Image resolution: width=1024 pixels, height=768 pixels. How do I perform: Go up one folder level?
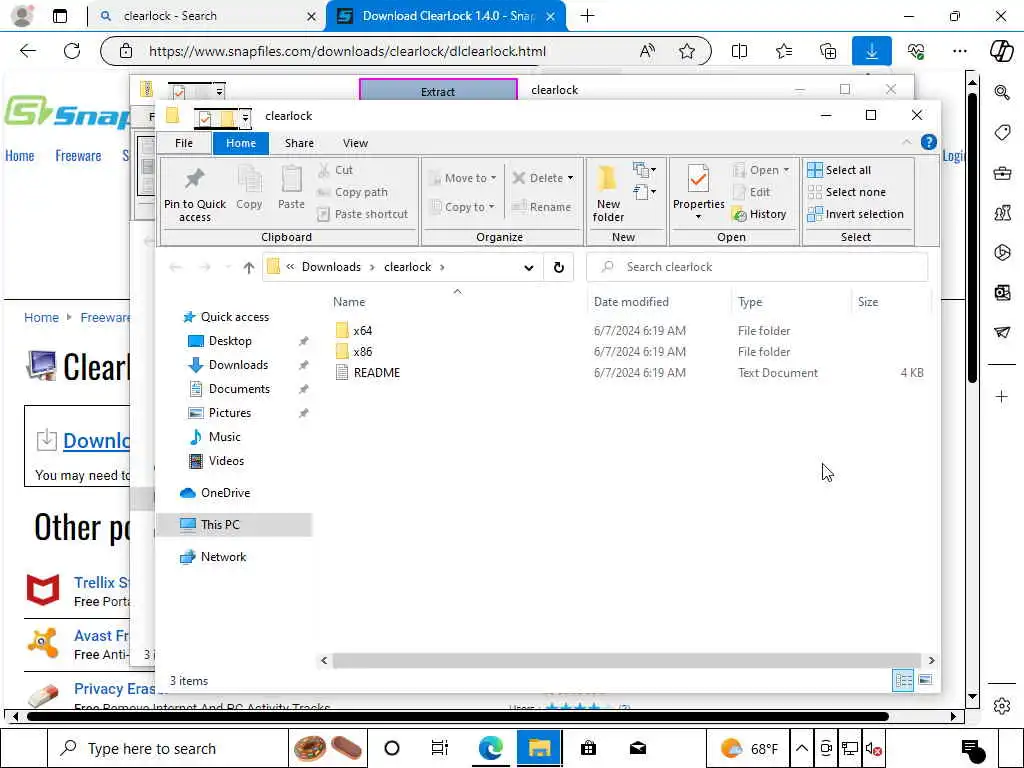pyautogui.click(x=248, y=267)
